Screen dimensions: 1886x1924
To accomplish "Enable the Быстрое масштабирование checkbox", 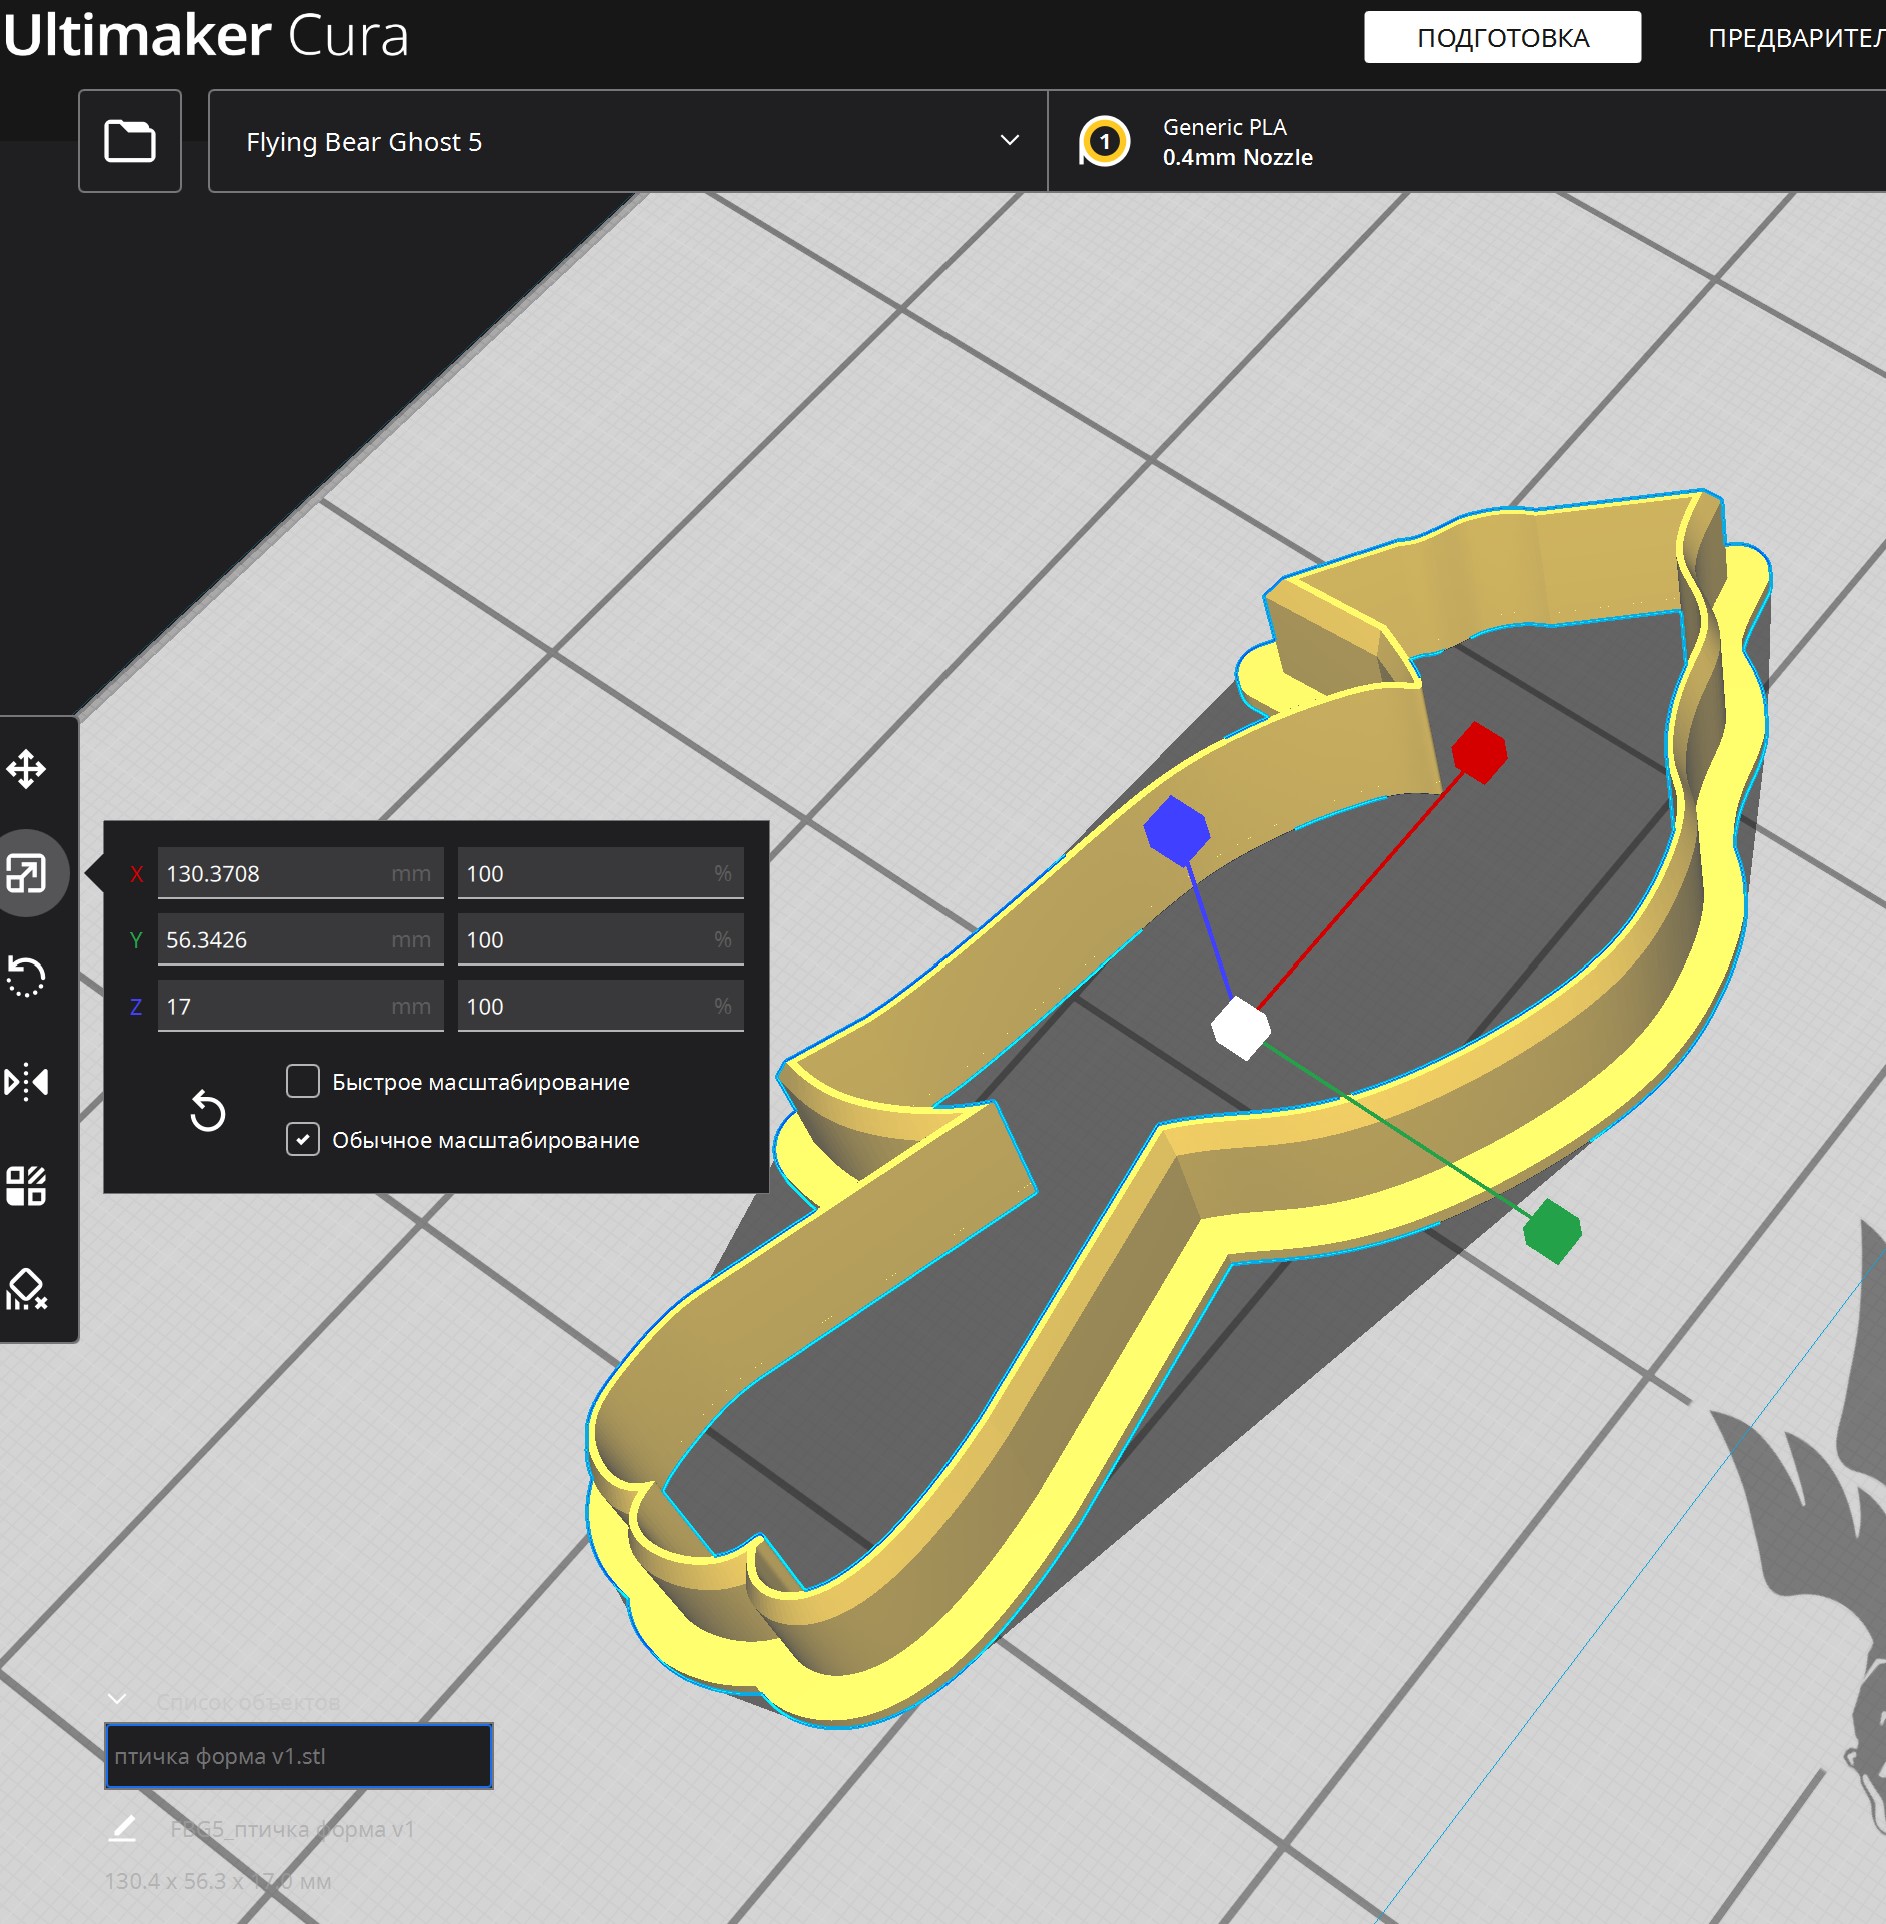I will [x=303, y=1081].
